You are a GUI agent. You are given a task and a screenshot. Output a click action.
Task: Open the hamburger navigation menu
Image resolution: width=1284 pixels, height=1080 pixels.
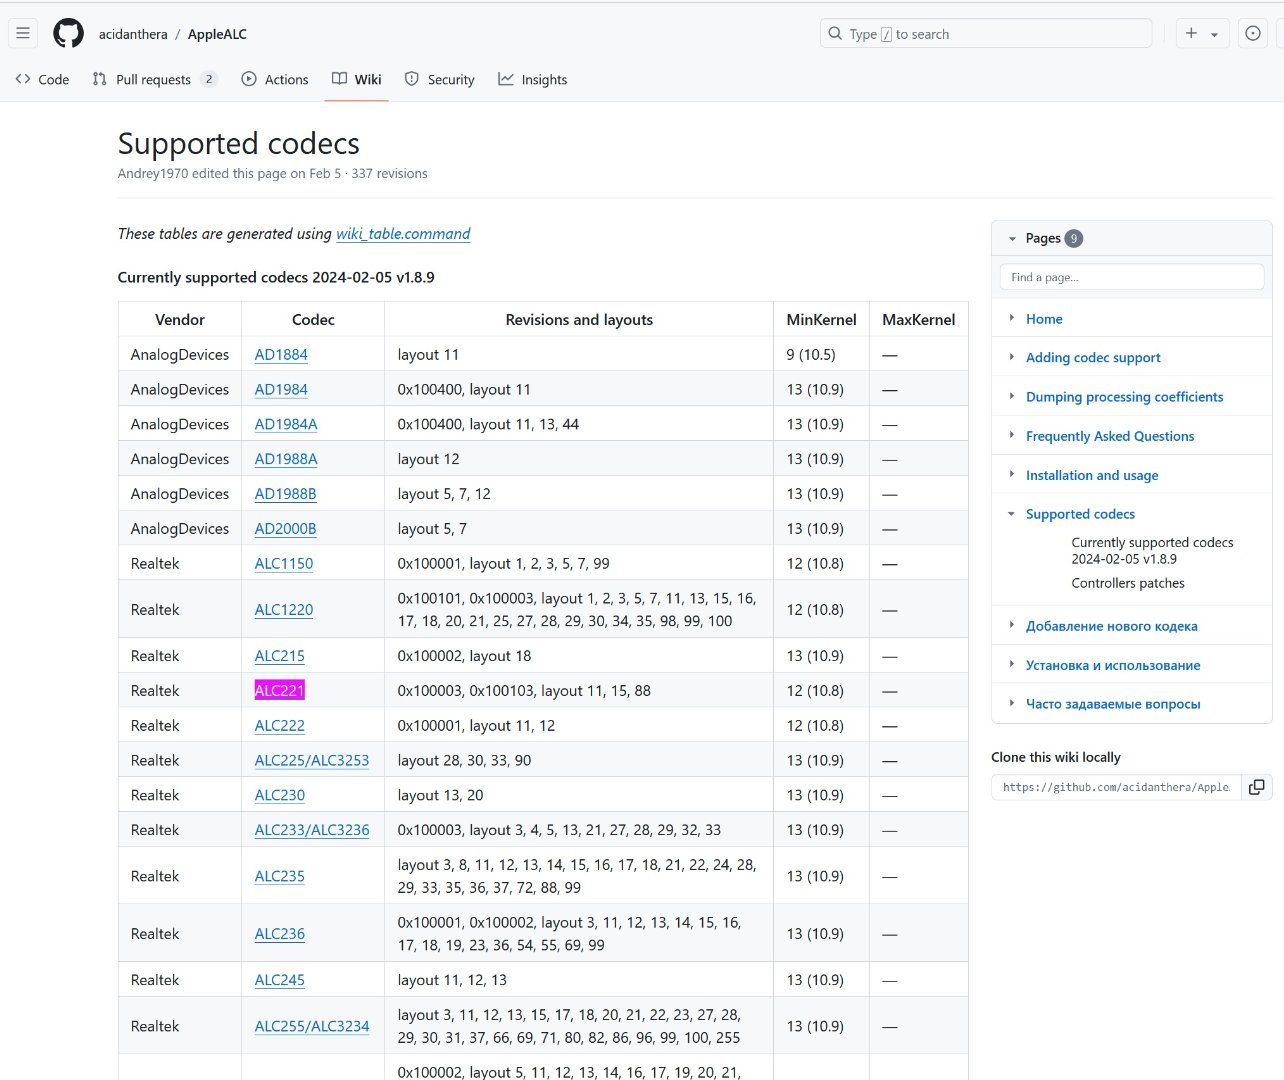tap(23, 33)
